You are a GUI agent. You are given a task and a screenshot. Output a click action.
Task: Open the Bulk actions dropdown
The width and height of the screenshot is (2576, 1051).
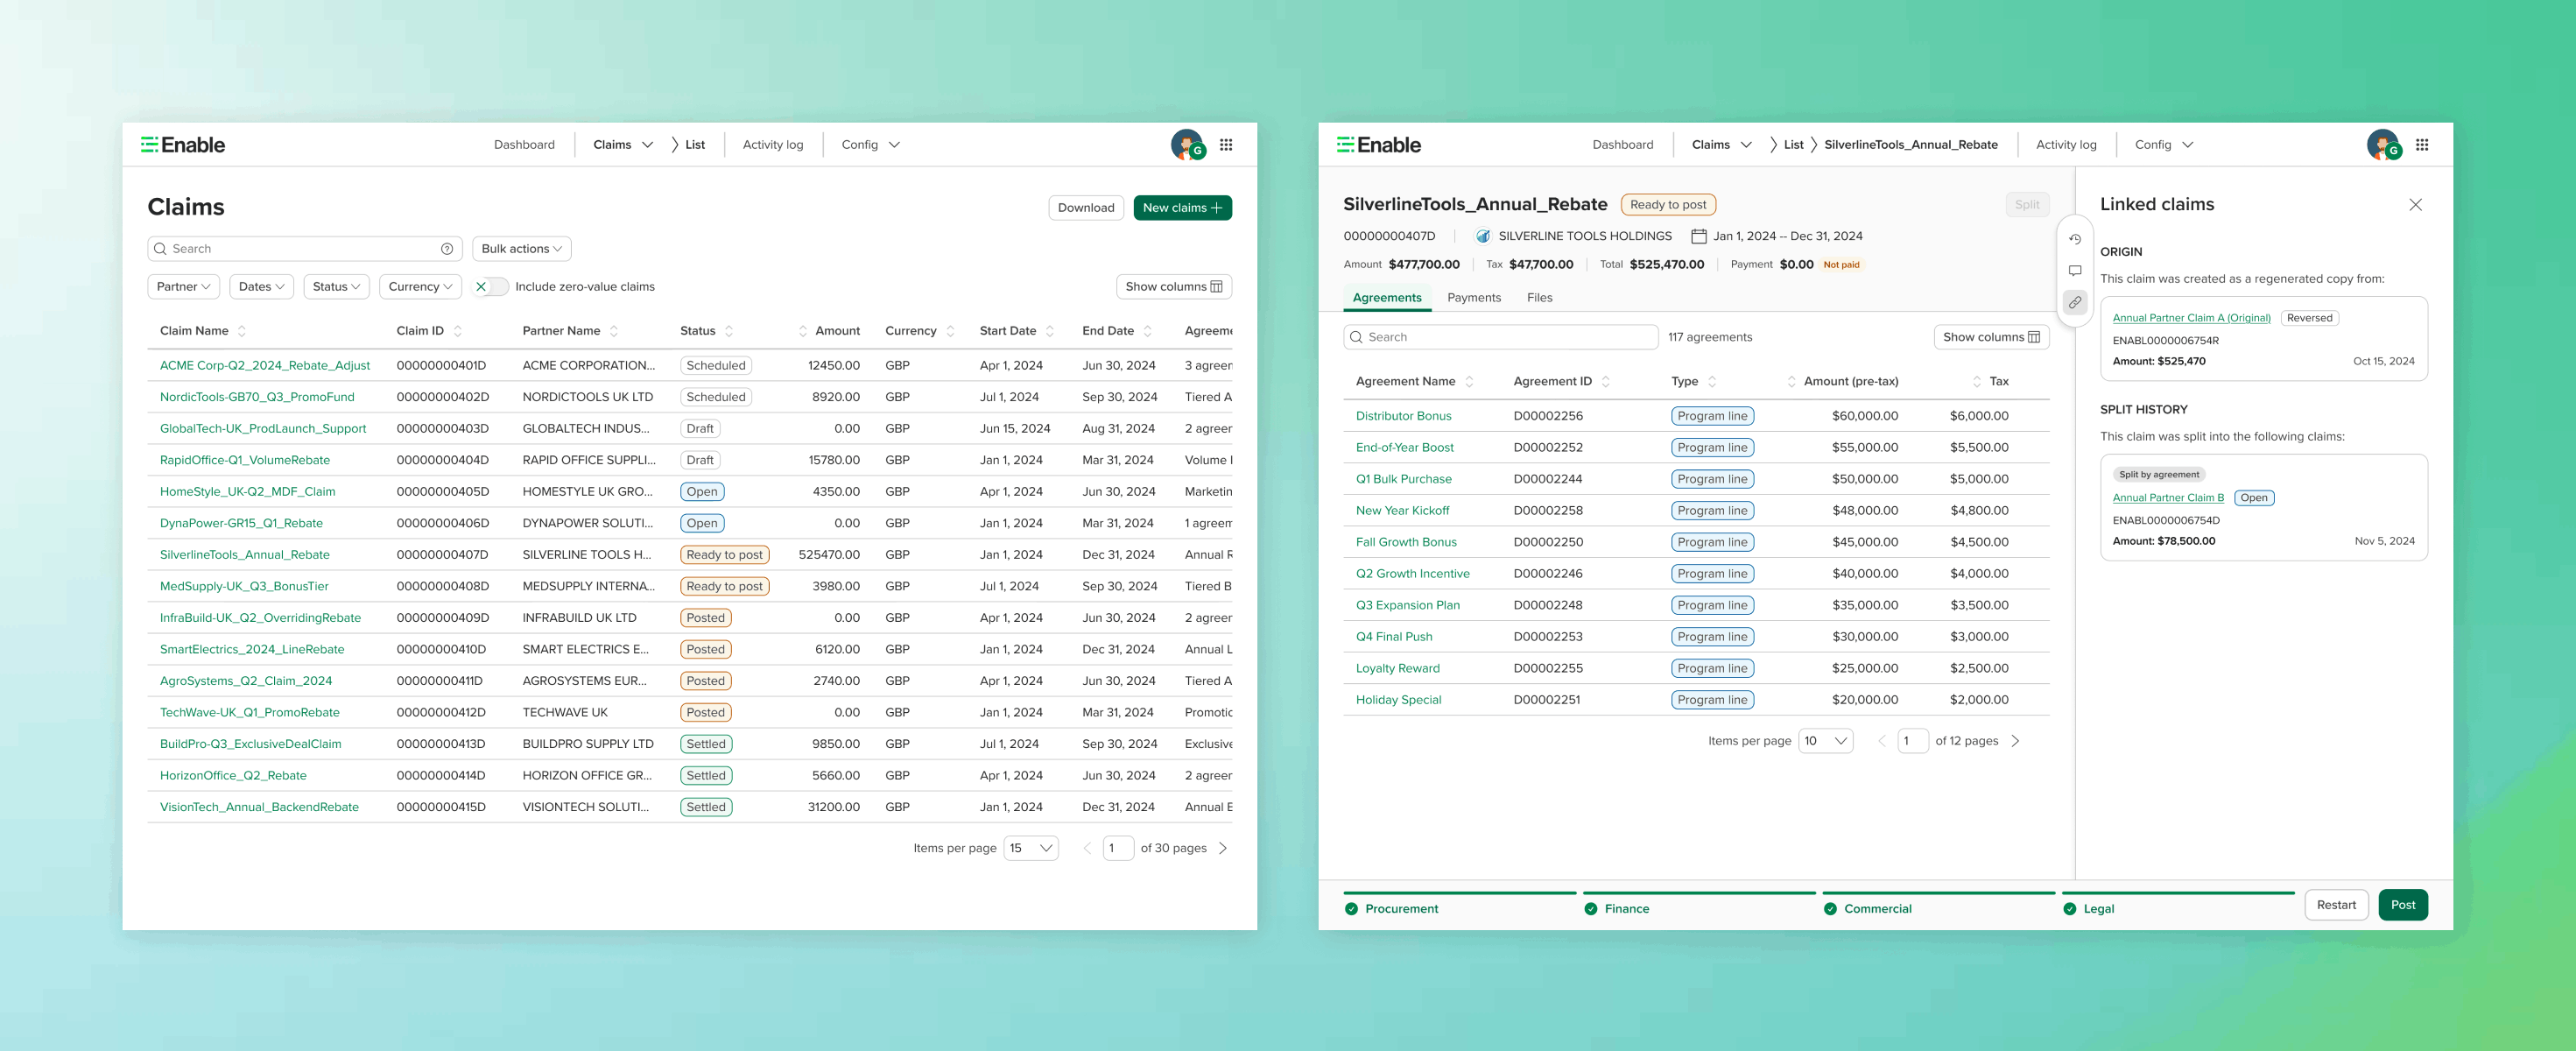521,248
